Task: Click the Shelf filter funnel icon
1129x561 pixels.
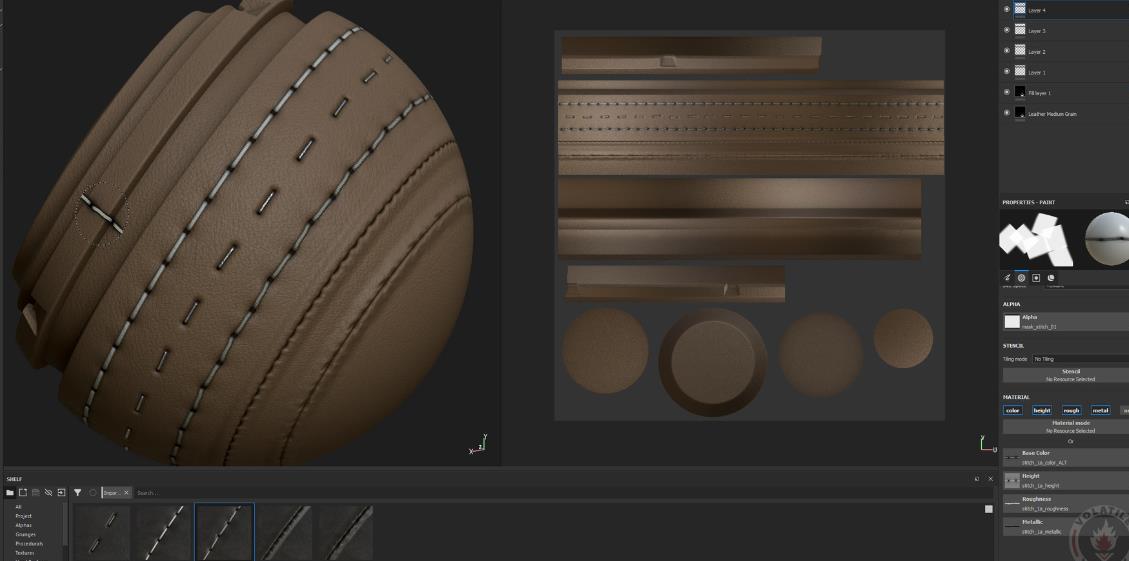Action: pyautogui.click(x=77, y=493)
